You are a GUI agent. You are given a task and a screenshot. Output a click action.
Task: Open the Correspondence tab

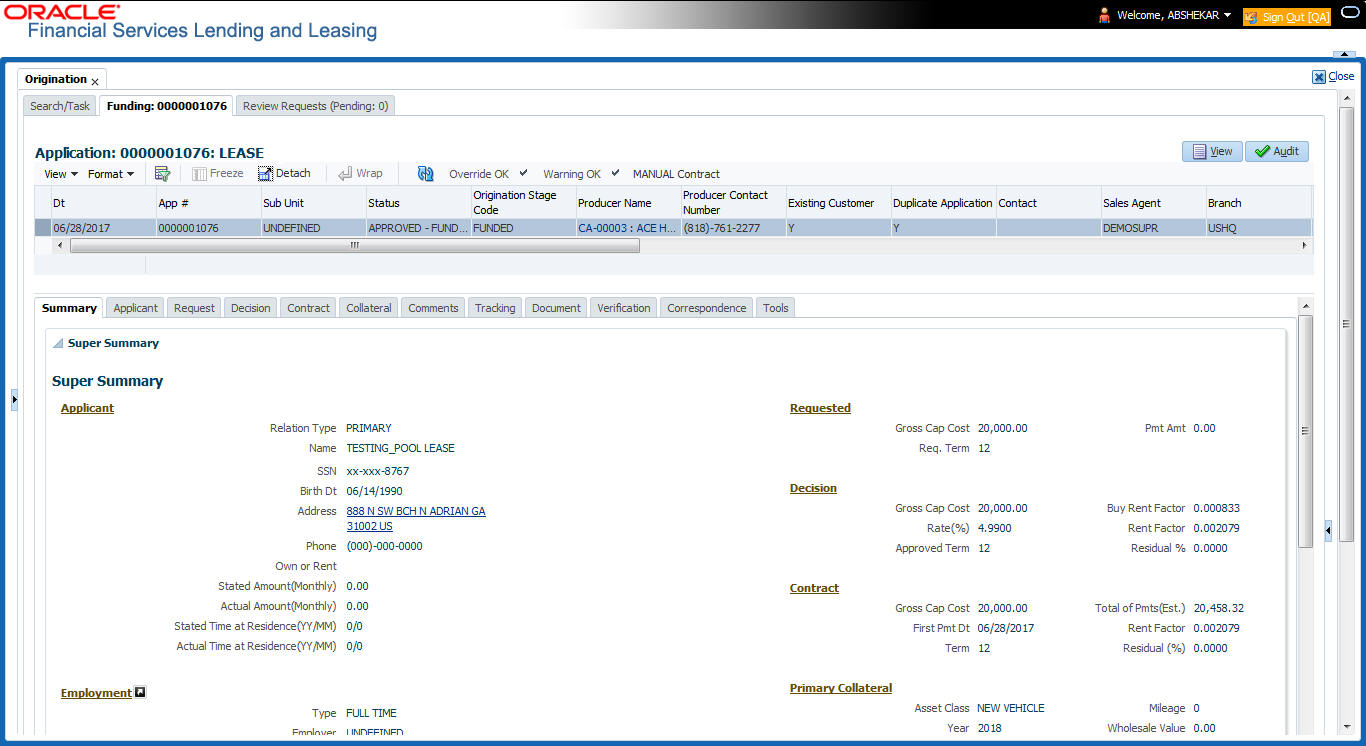coord(706,308)
